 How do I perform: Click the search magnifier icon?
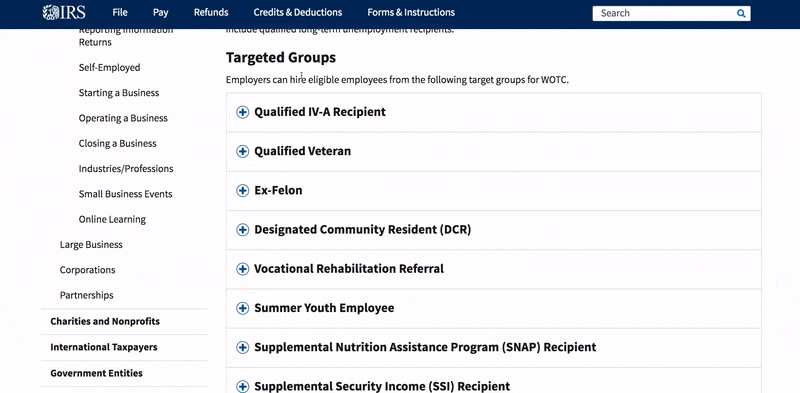[741, 13]
